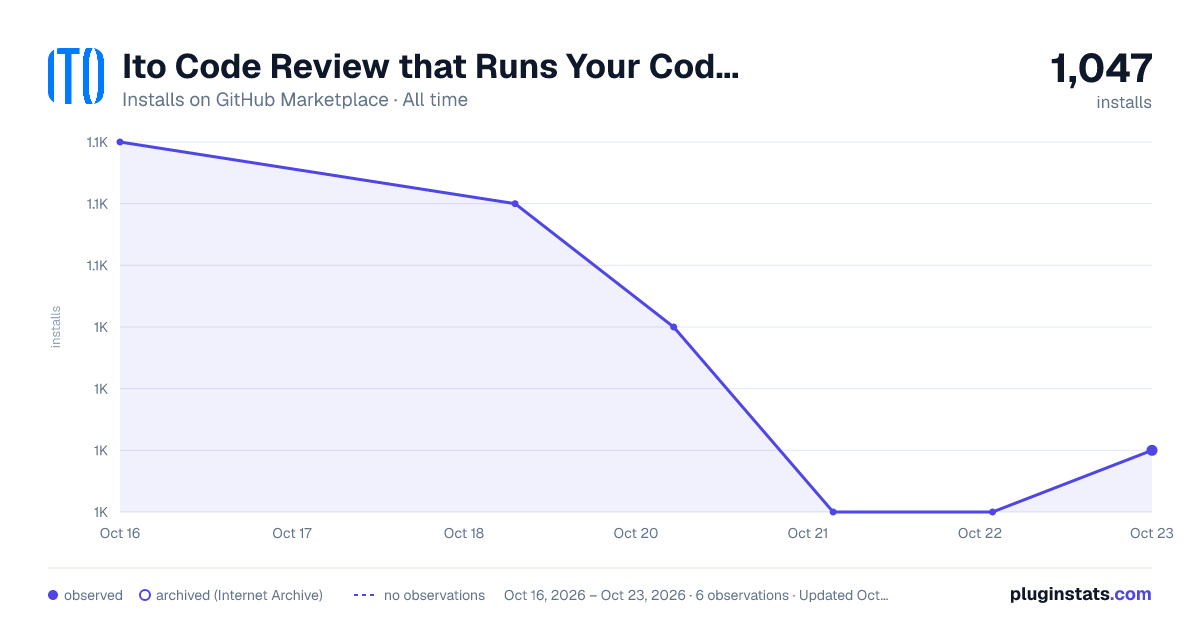
Task: Click the date range '6 observations' footer text
Action: click(696, 595)
